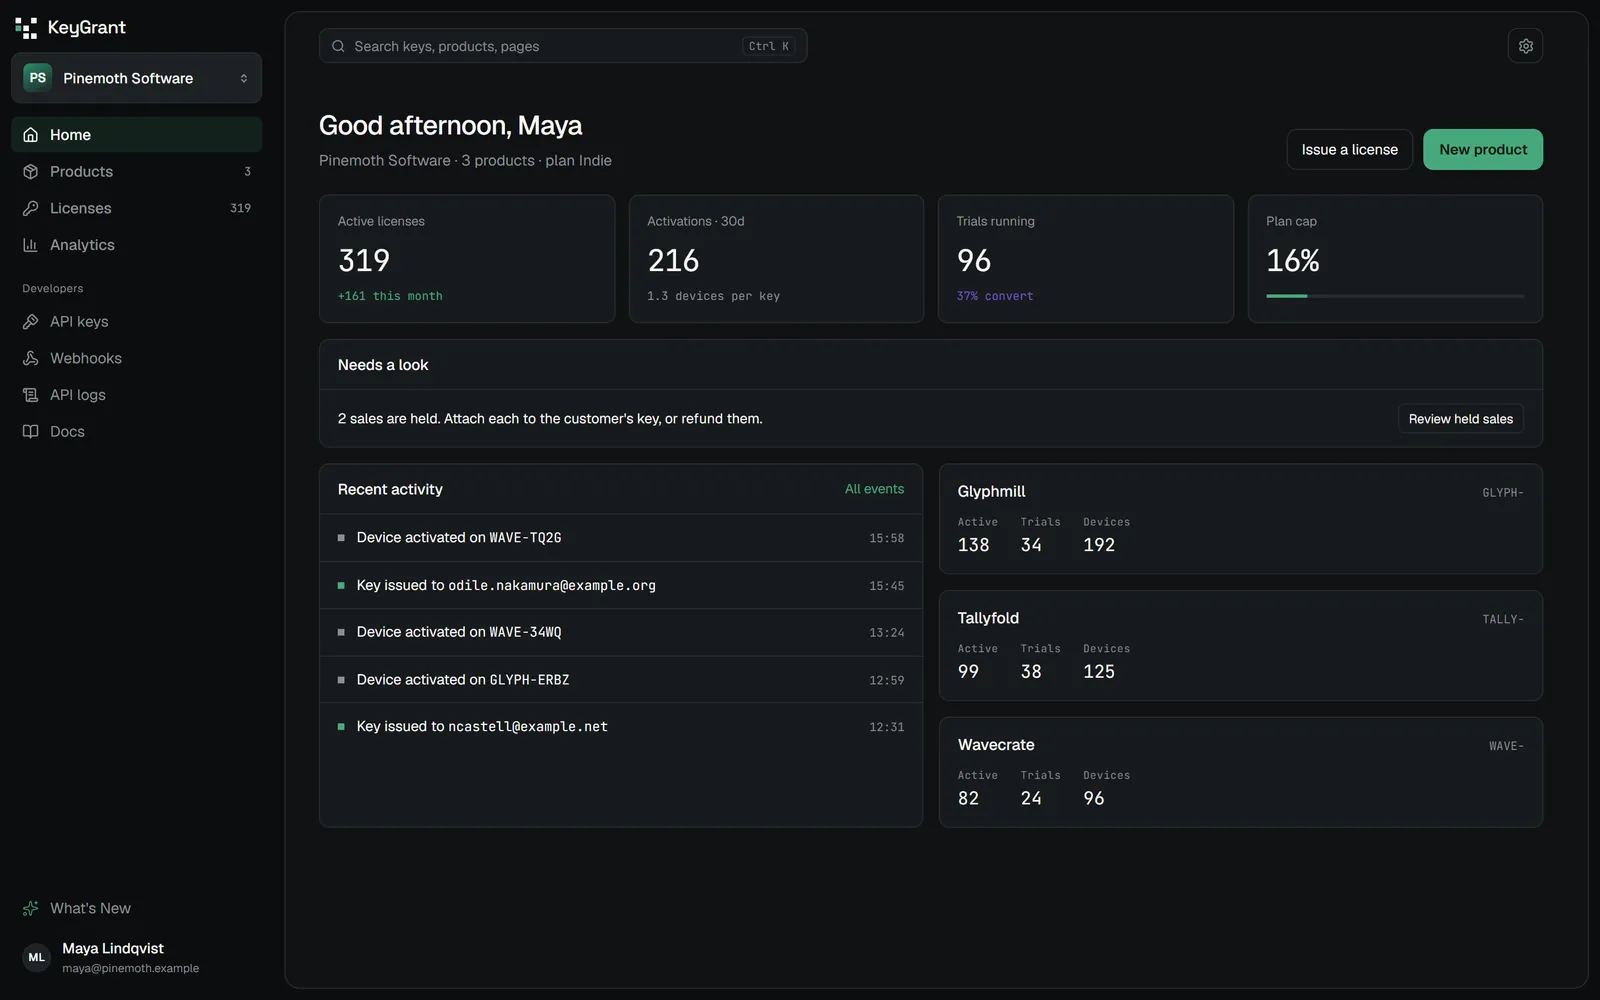Navigate to Analytics
Viewport: 1600px width, 1000px height.
136,245
